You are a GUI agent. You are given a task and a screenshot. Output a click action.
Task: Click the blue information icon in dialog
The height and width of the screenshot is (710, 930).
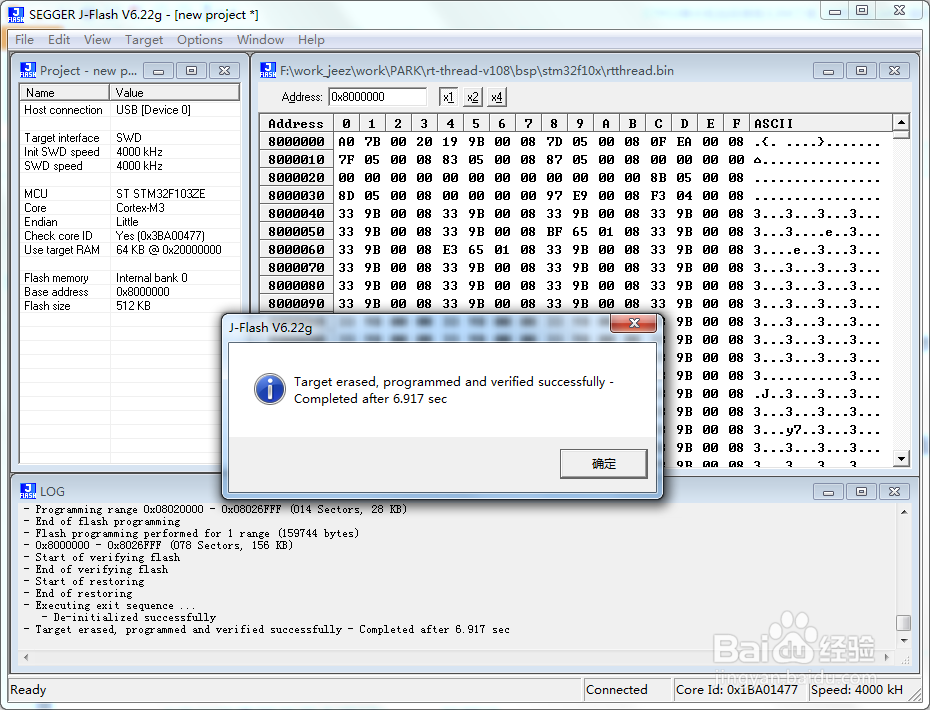[270, 389]
